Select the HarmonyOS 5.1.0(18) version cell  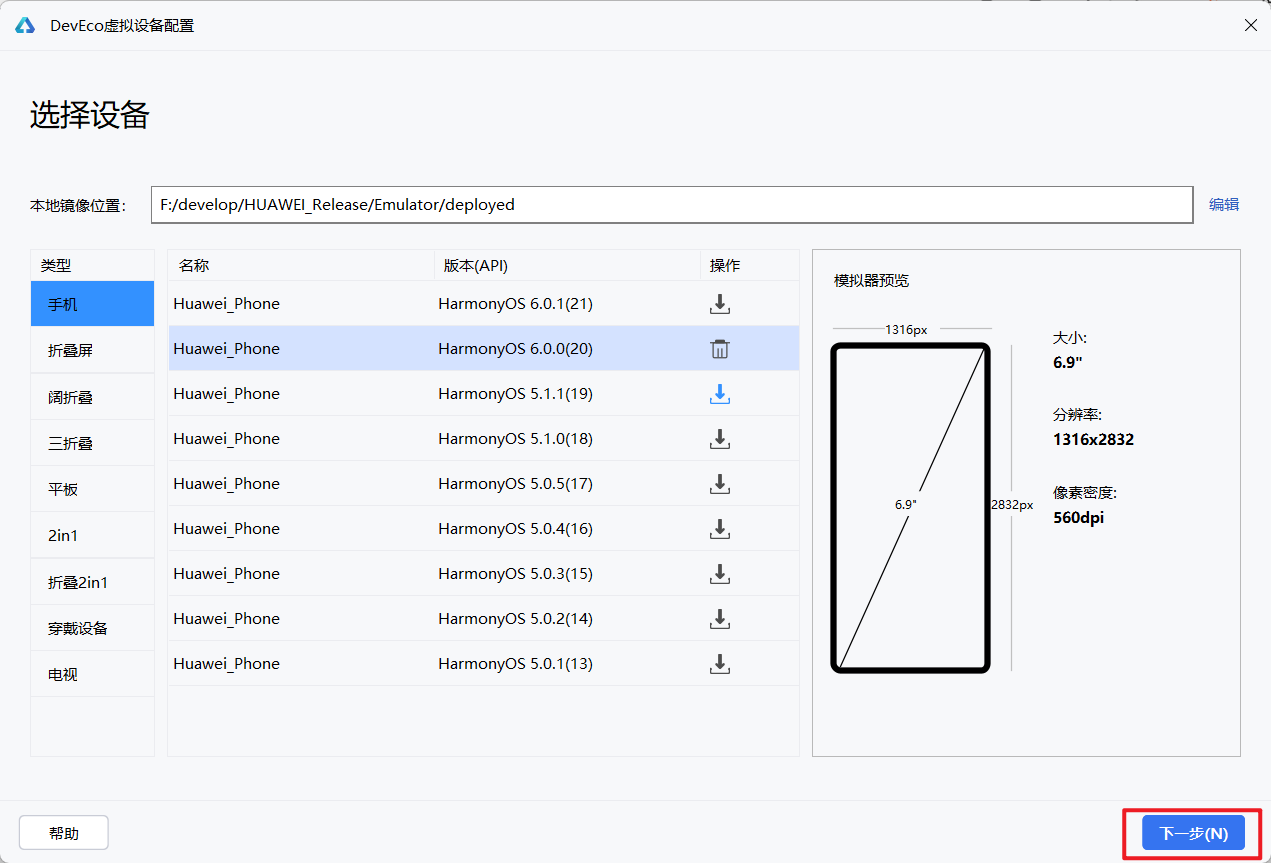click(515, 439)
